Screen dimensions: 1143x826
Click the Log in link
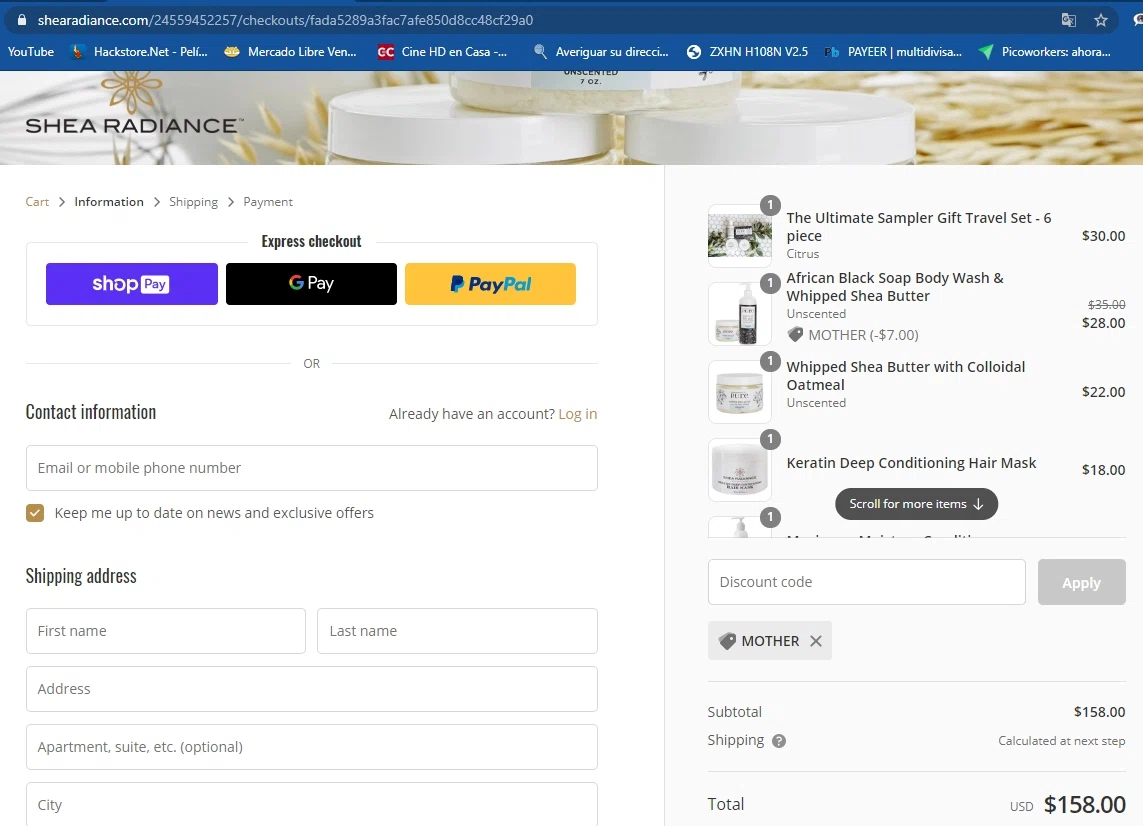(577, 414)
